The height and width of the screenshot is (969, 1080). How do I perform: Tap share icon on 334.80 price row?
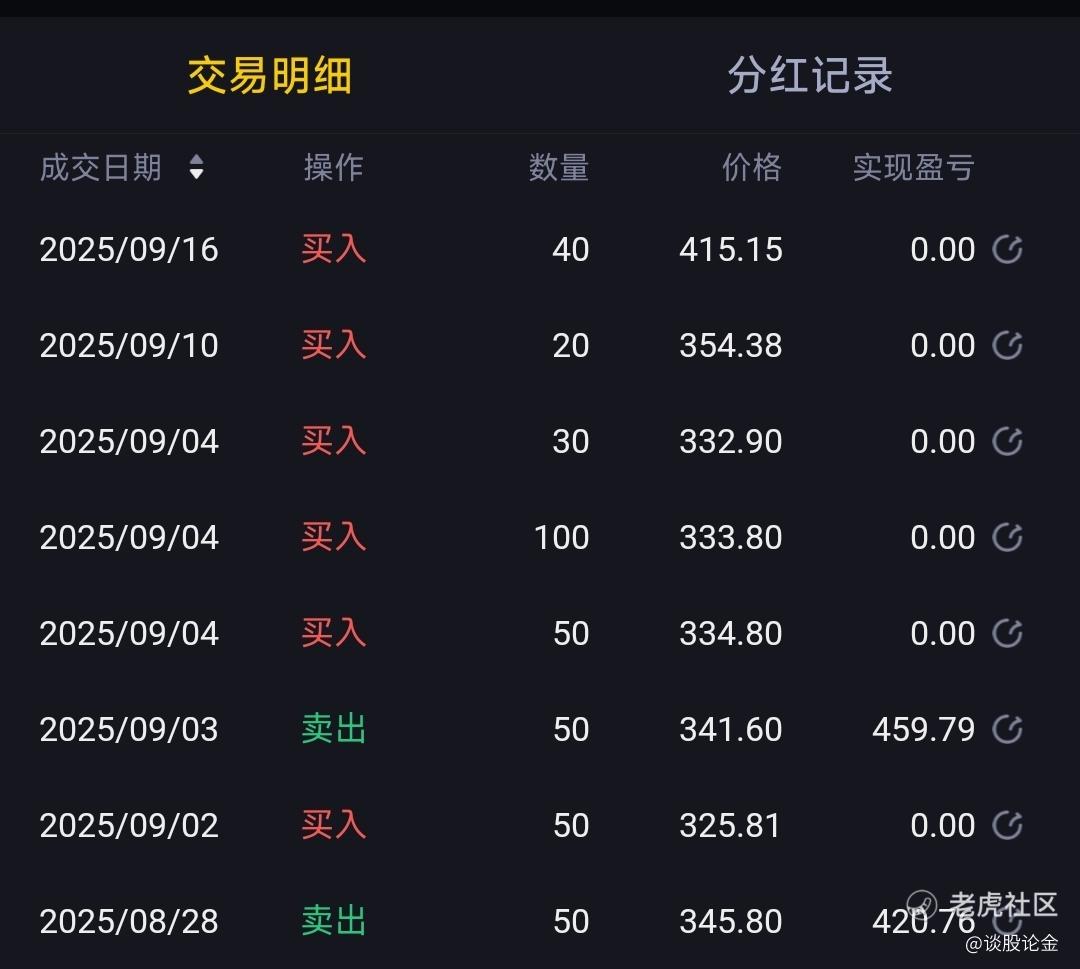[x=1007, y=634]
